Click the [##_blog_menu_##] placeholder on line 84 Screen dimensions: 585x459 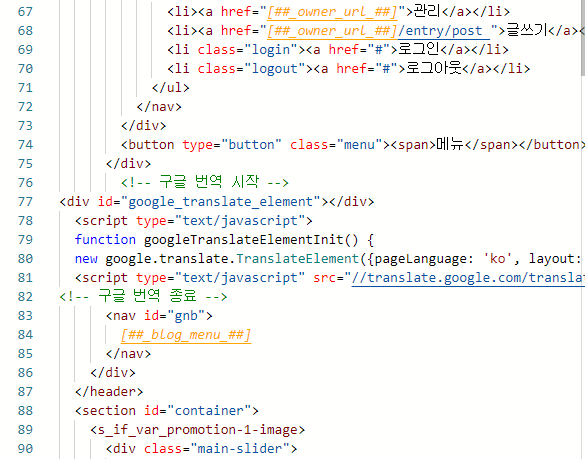tap(186, 335)
